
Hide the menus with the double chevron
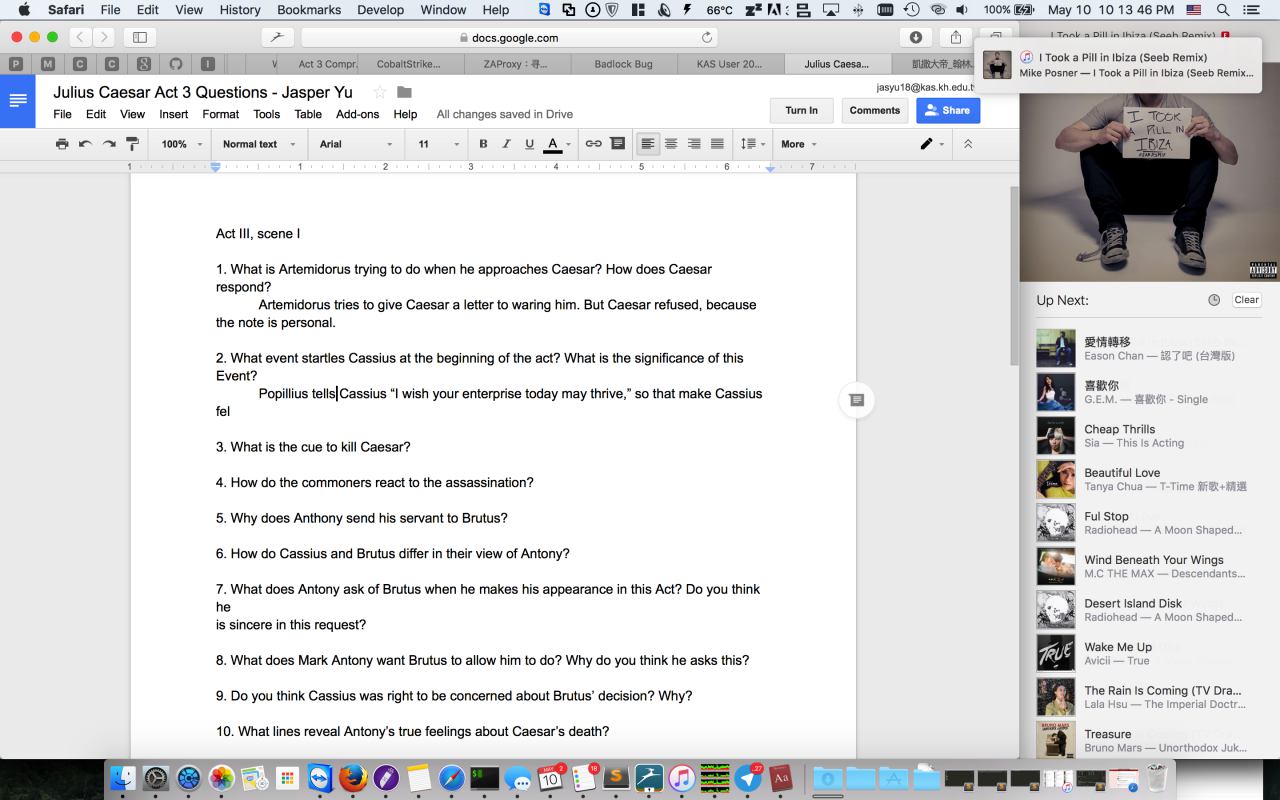[968, 144]
